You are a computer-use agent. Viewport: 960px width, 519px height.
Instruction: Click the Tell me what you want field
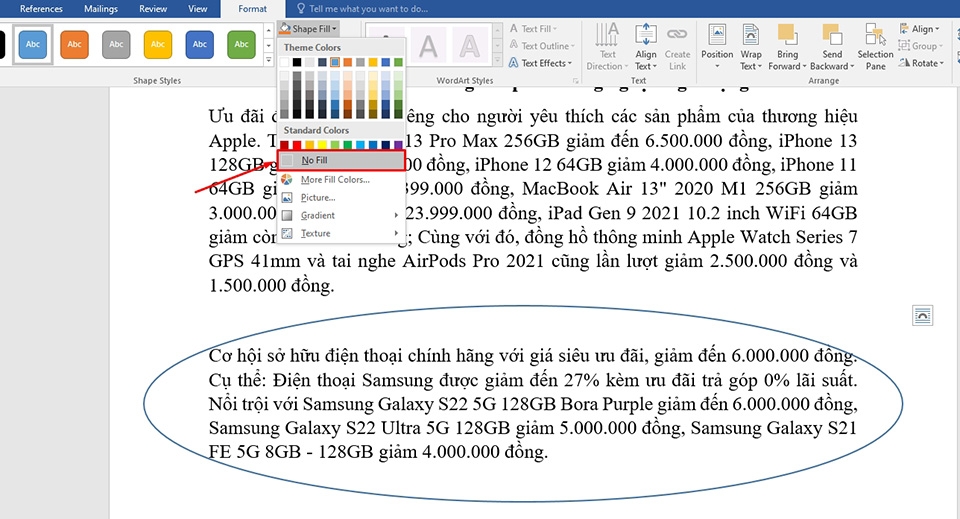pos(369,9)
